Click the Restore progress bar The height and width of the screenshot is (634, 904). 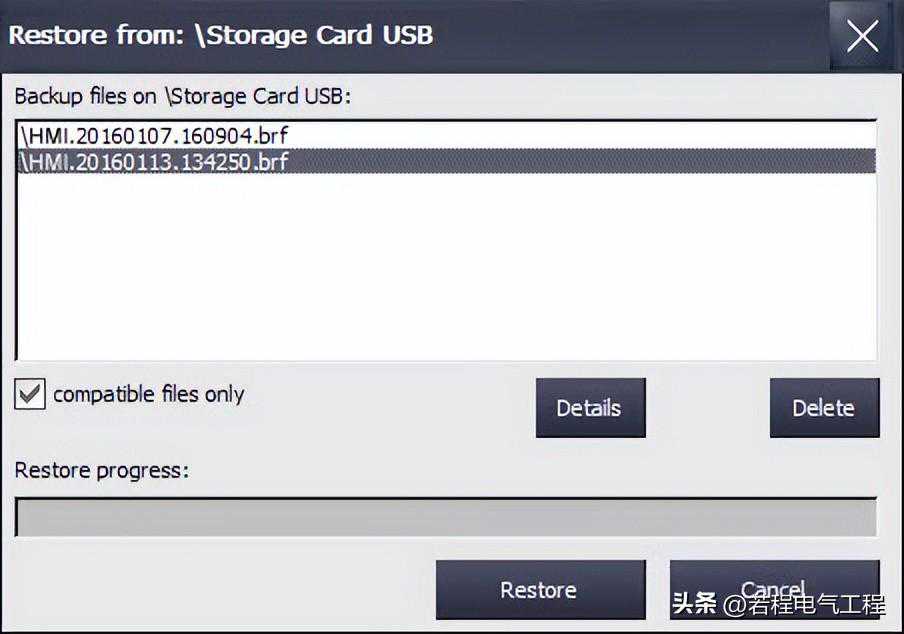[446, 517]
